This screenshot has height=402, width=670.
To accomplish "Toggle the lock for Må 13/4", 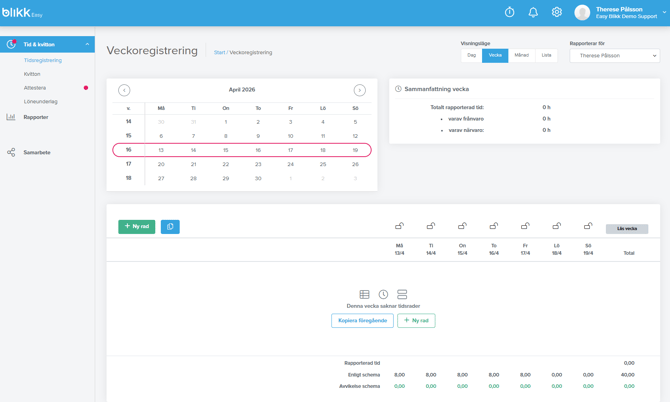I will point(399,226).
